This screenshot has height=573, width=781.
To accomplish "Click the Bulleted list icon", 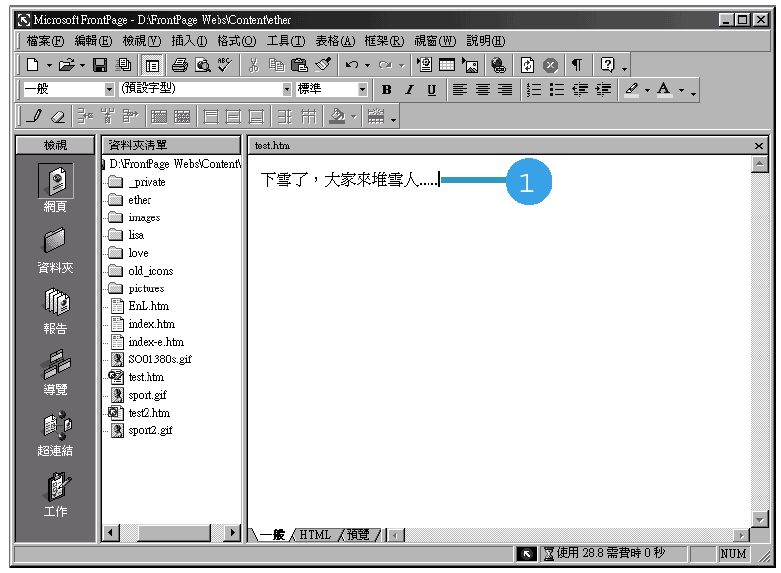I will (557, 90).
